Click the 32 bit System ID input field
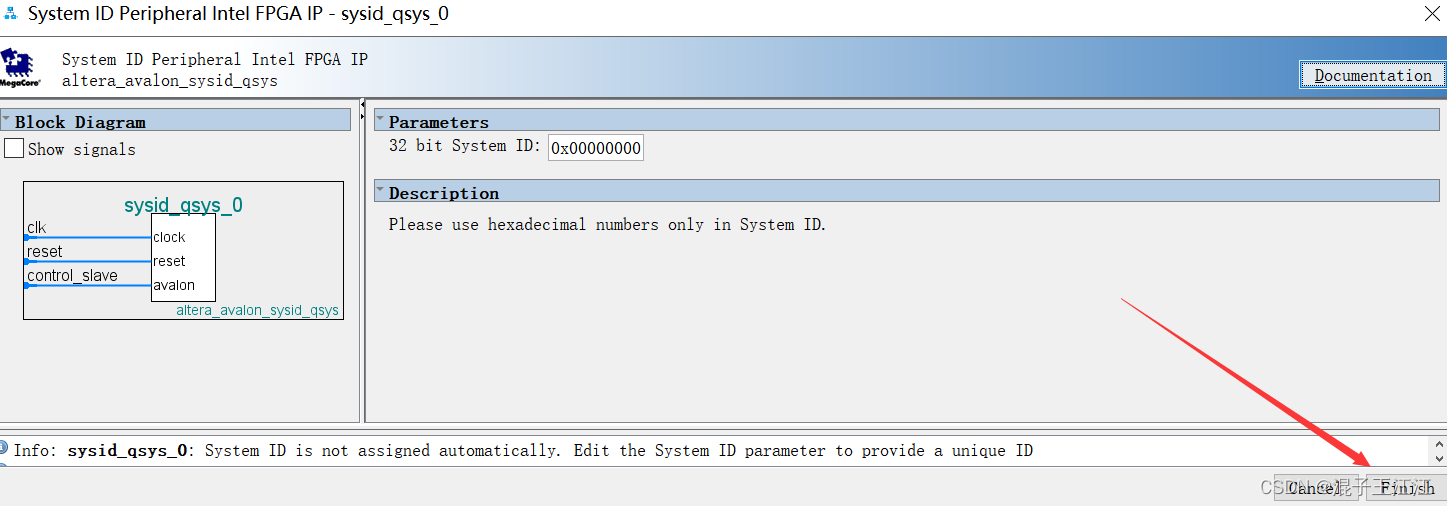Viewport: 1447px width, 506px height. coord(596,148)
